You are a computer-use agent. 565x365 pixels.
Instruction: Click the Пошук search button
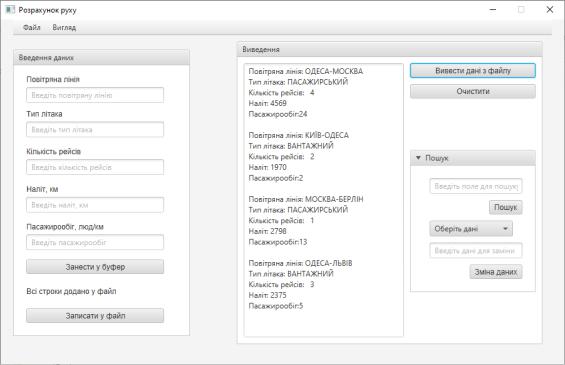tap(506, 207)
